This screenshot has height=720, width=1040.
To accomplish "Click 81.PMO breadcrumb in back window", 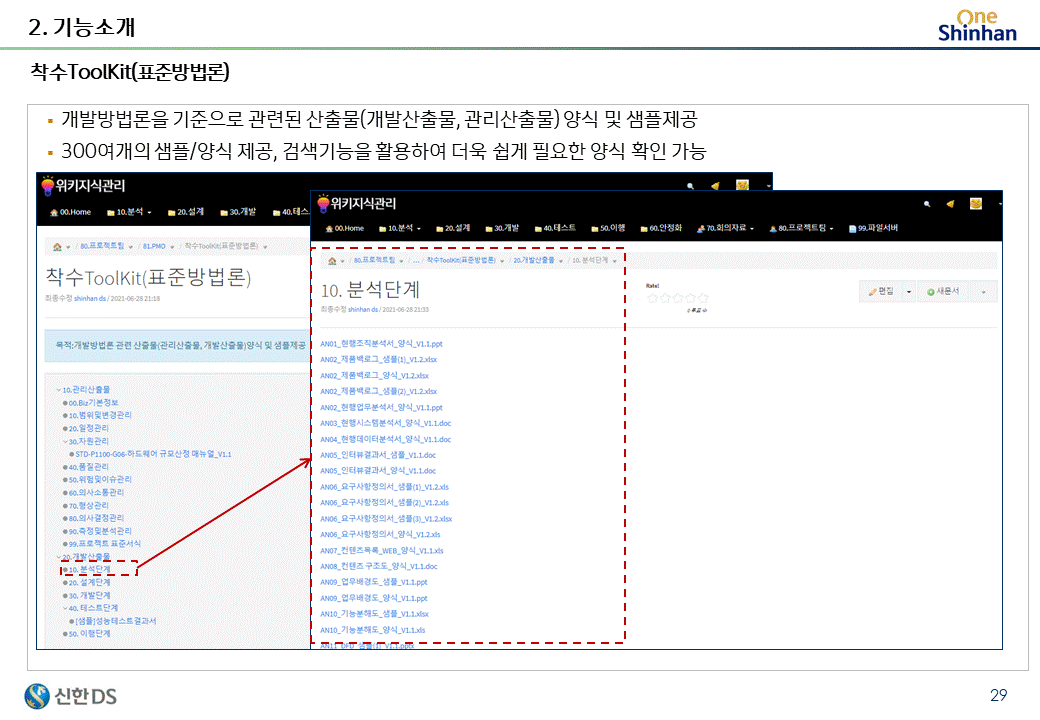I will click(x=154, y=247).
